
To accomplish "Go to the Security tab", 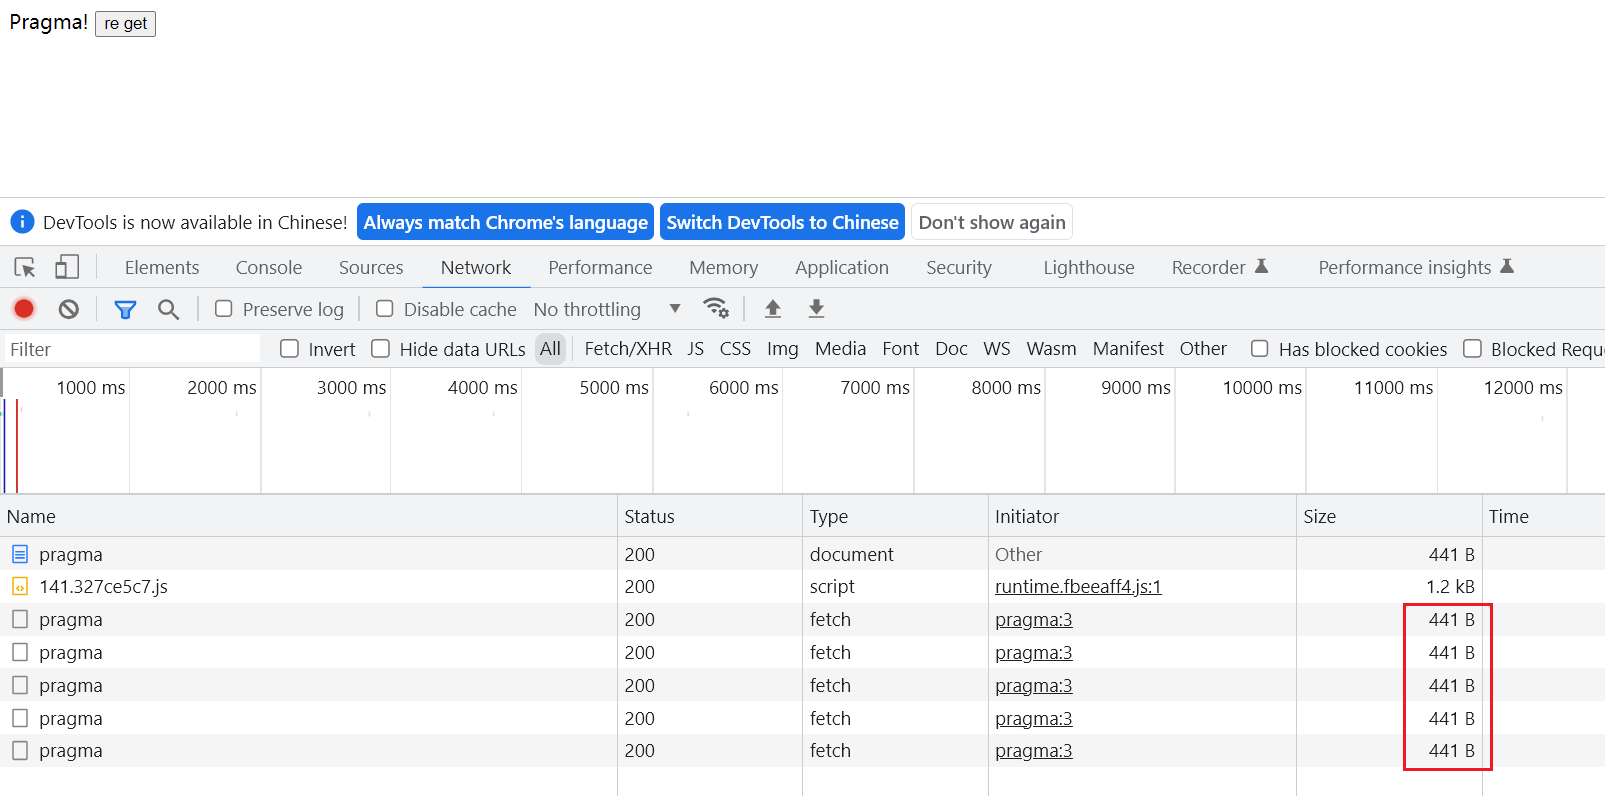I will pyautogui.click(x=959, y=267).
